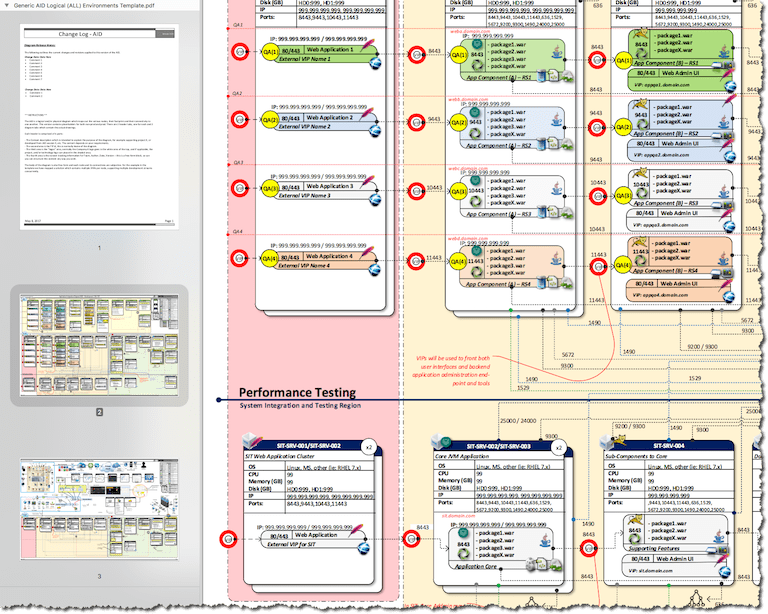Click x2 badge on SIT-SRV-002/SIT-SRV-003
This screenshot has width=768, height=614.
(x=558, y=448)
